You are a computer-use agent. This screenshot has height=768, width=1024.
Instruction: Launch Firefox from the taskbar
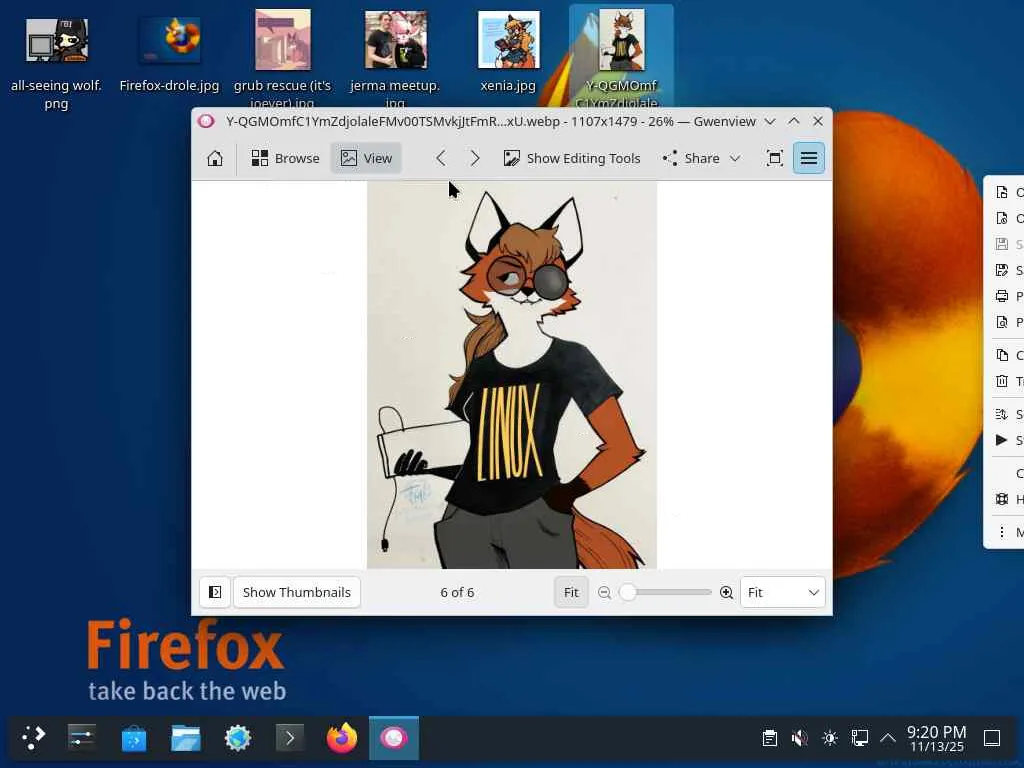(342, 739)
